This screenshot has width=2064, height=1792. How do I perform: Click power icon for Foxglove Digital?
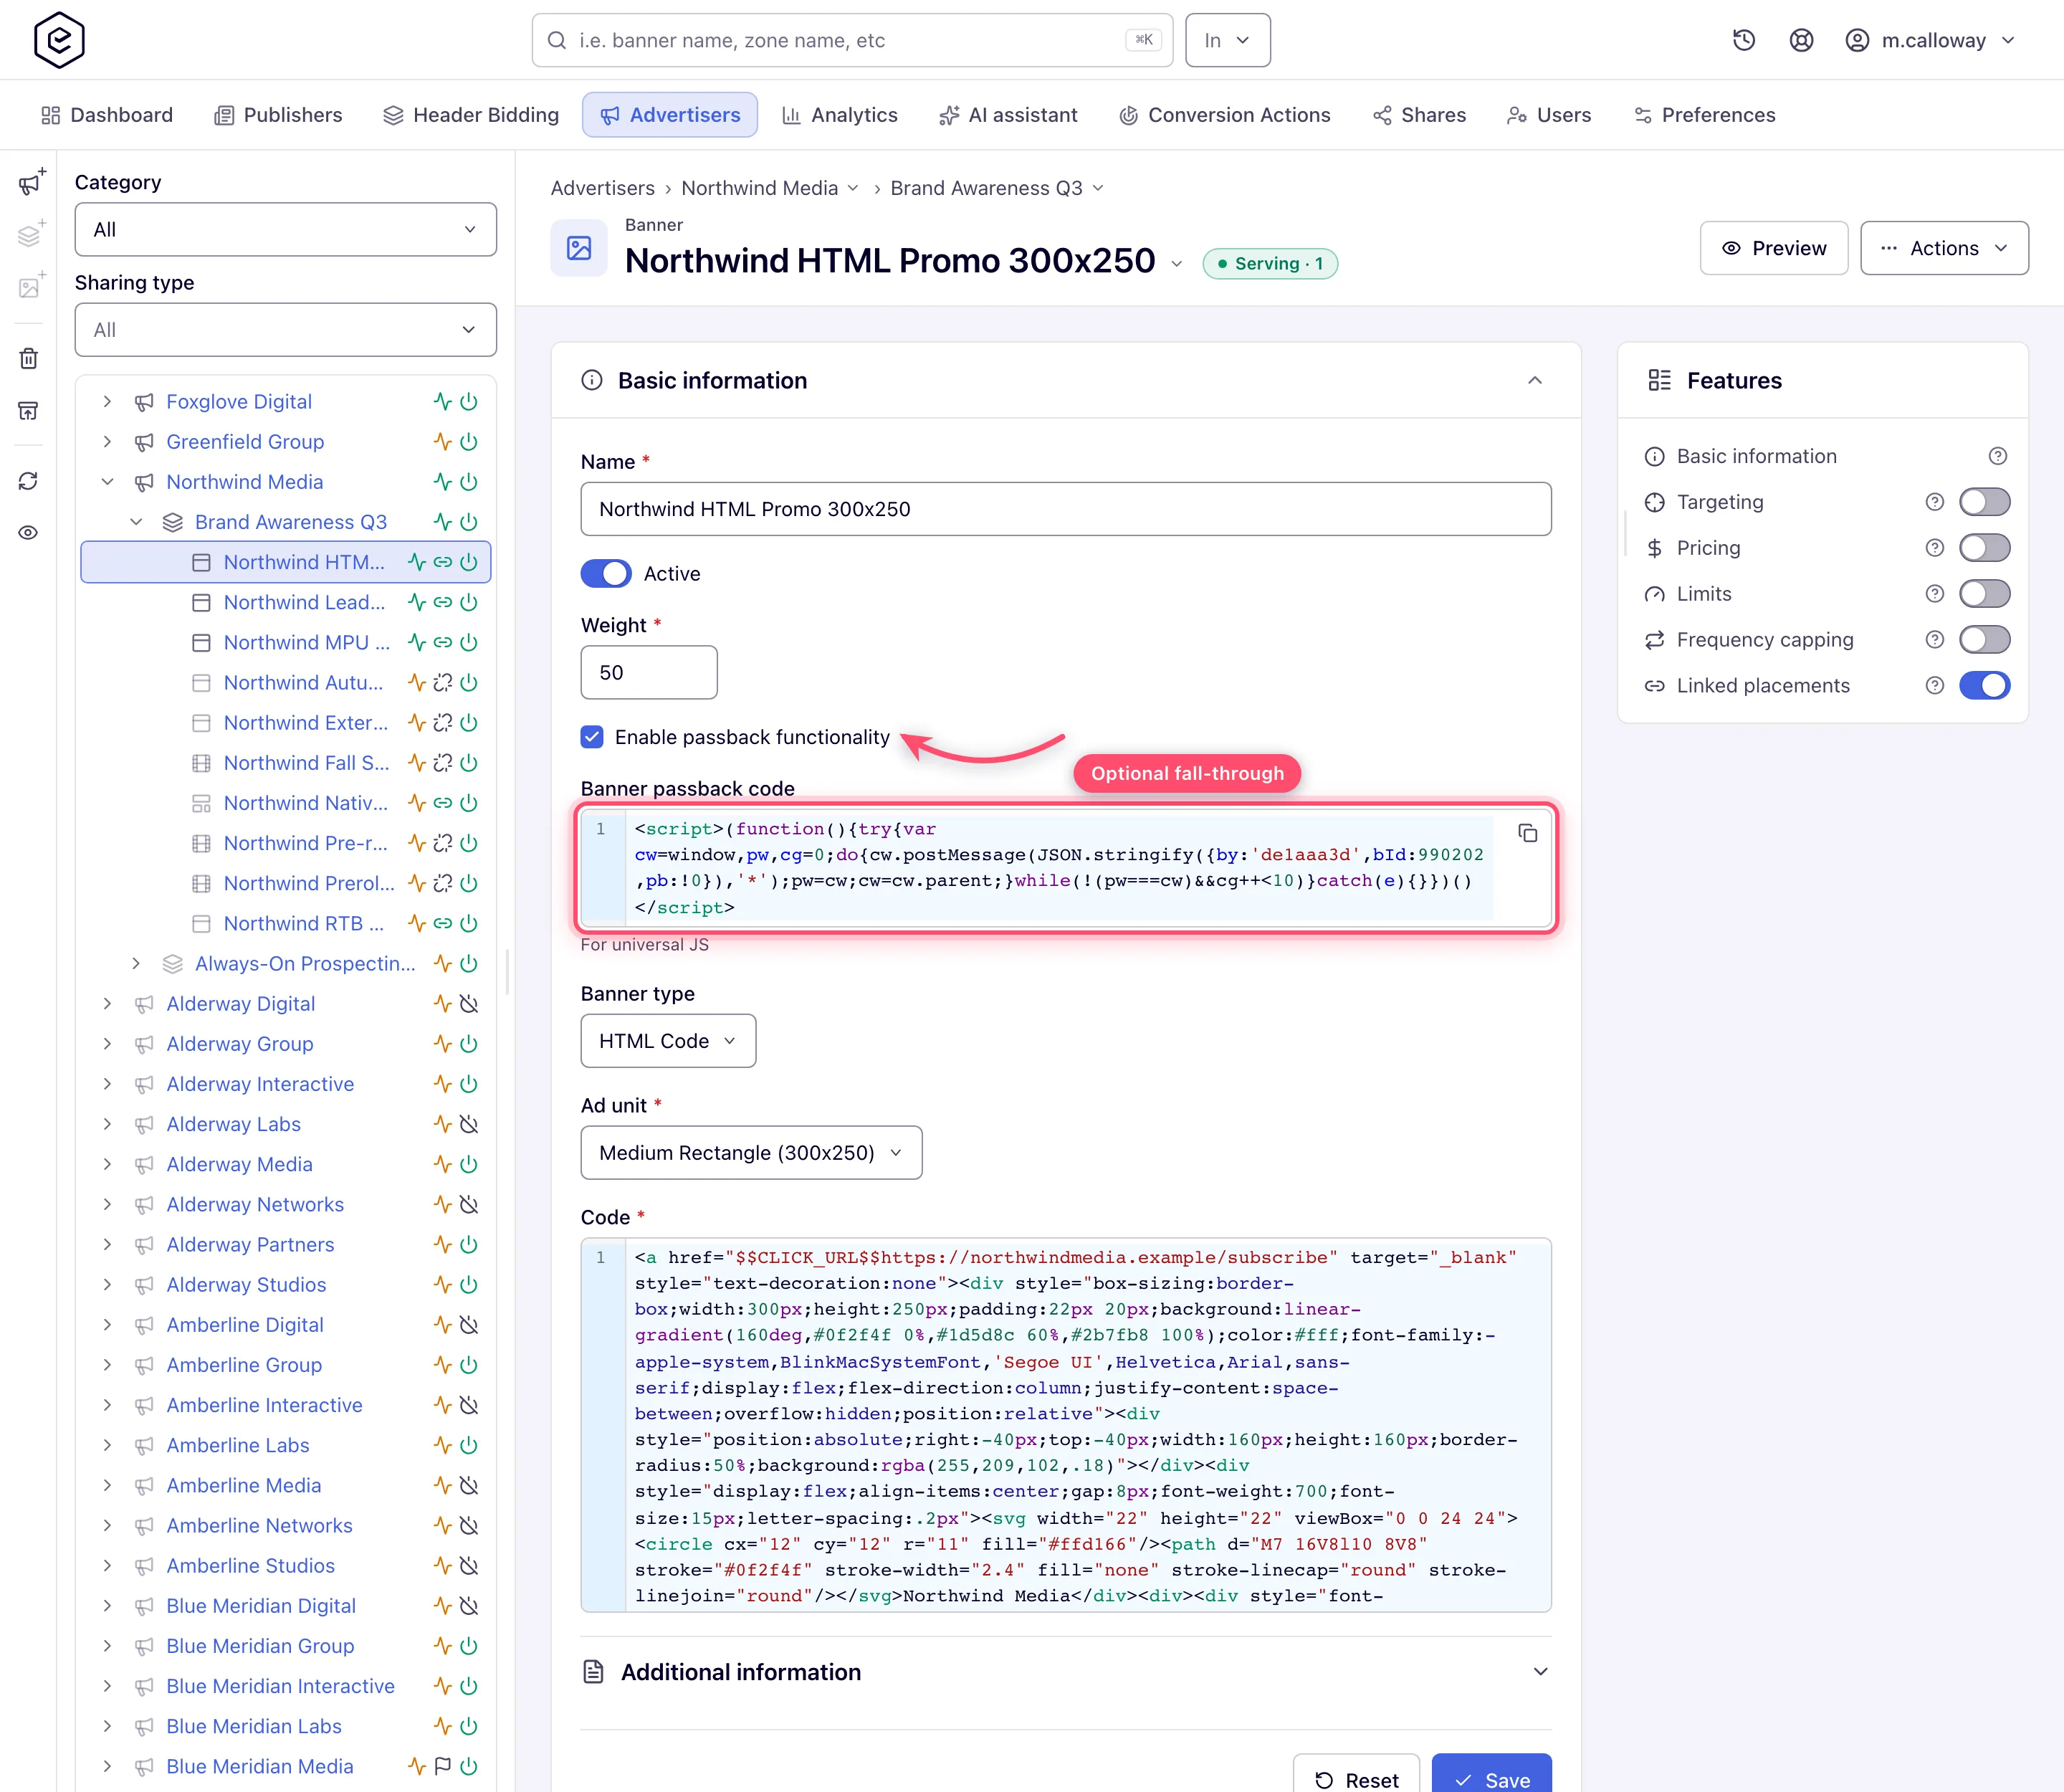pyautogui.click(x=469, y=401)
